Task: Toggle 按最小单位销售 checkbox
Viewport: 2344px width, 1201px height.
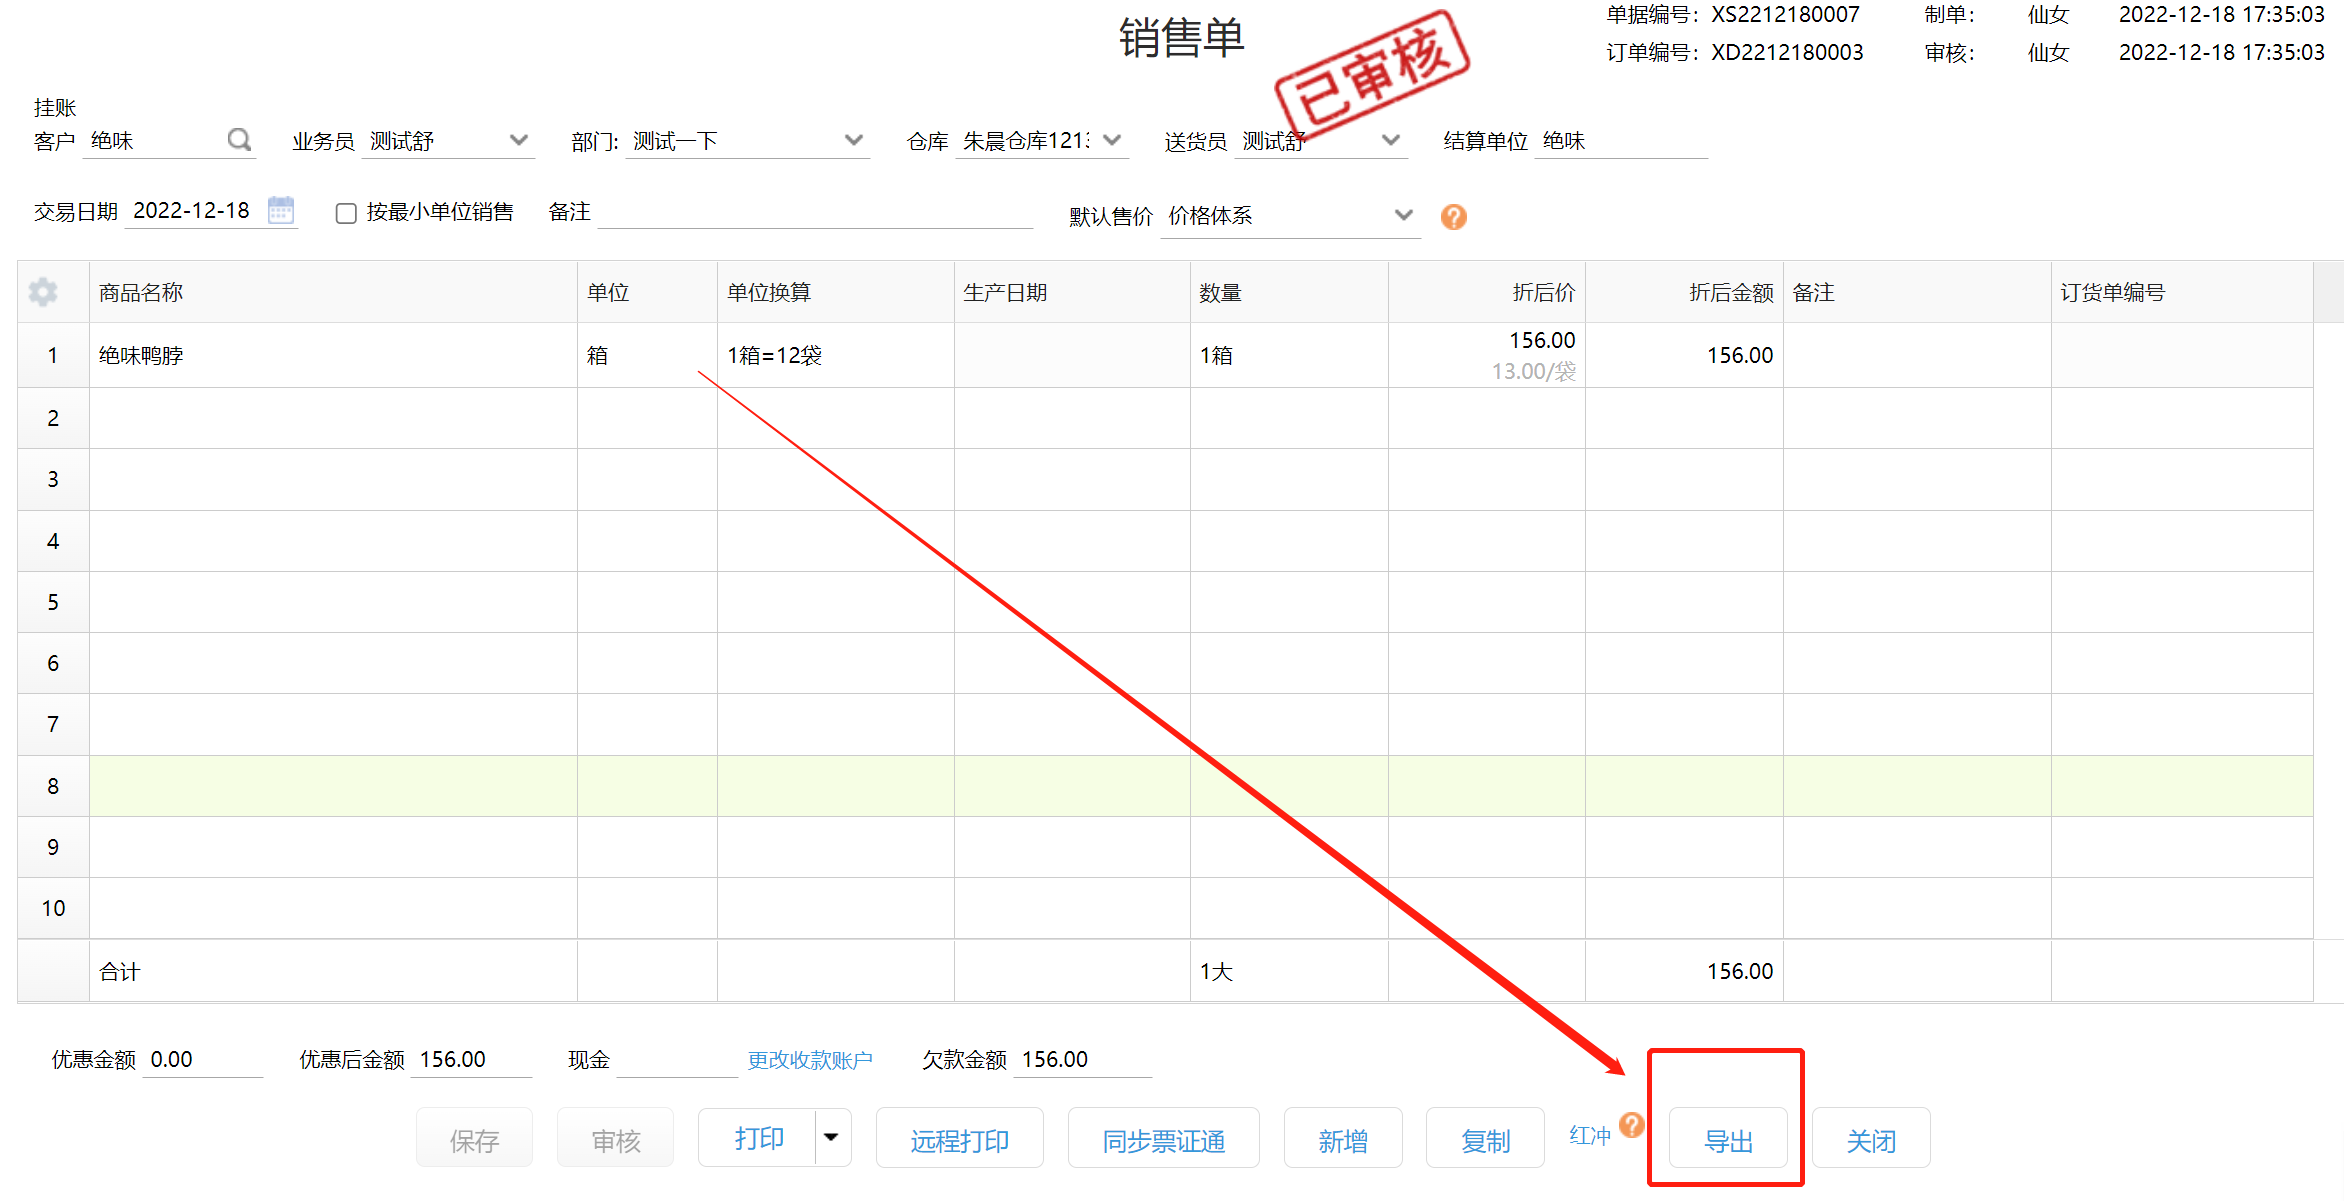Action: tap(346, 213)
